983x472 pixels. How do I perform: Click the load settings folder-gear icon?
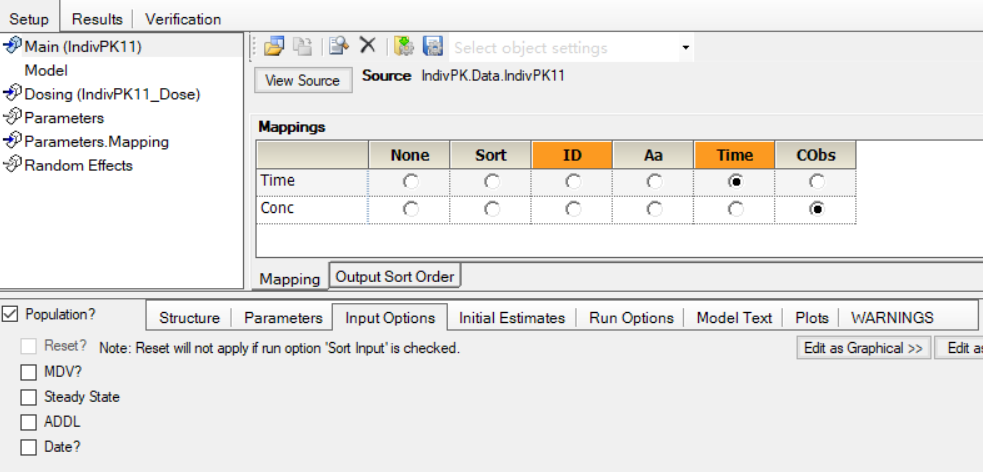[x=404, y=46]
